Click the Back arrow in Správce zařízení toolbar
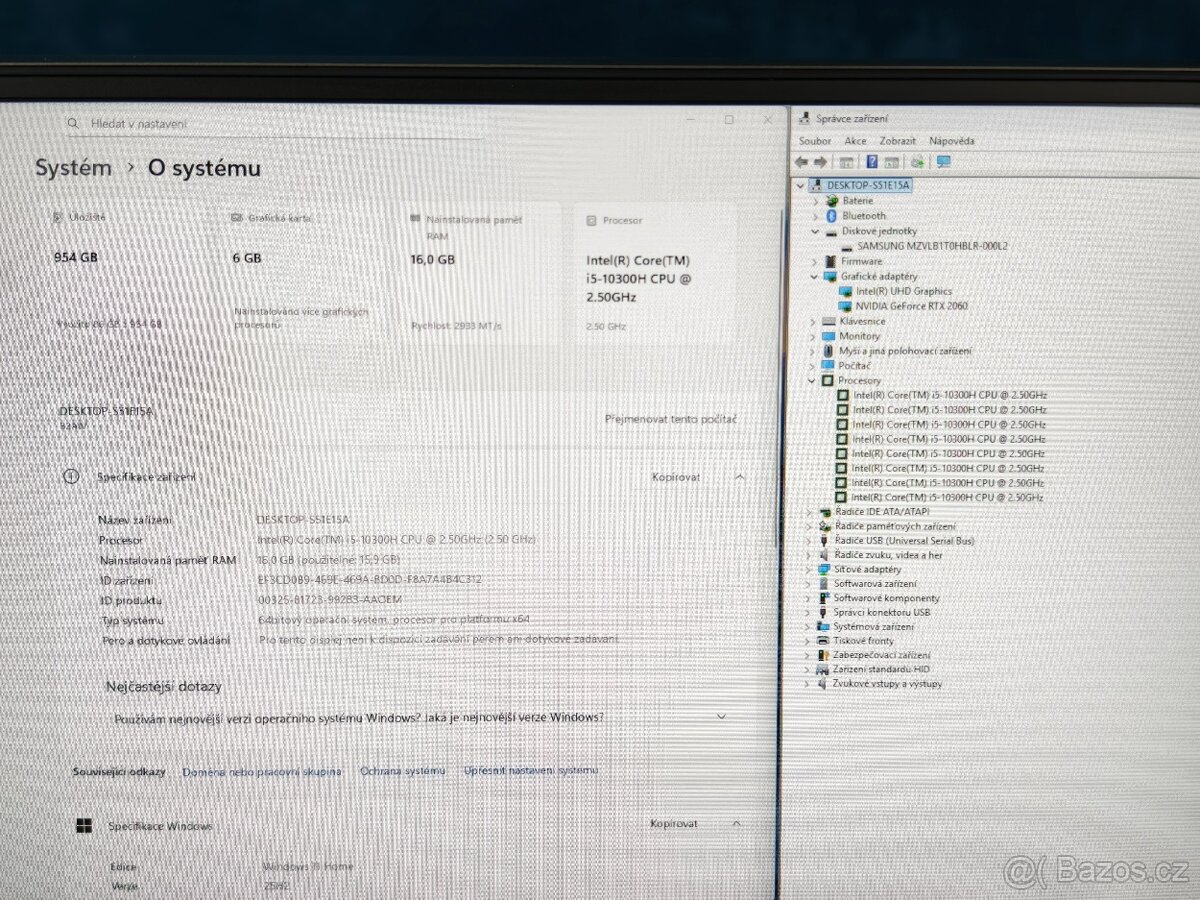The width and height of the screenshot is (1200, 900). tap(801, 162)
